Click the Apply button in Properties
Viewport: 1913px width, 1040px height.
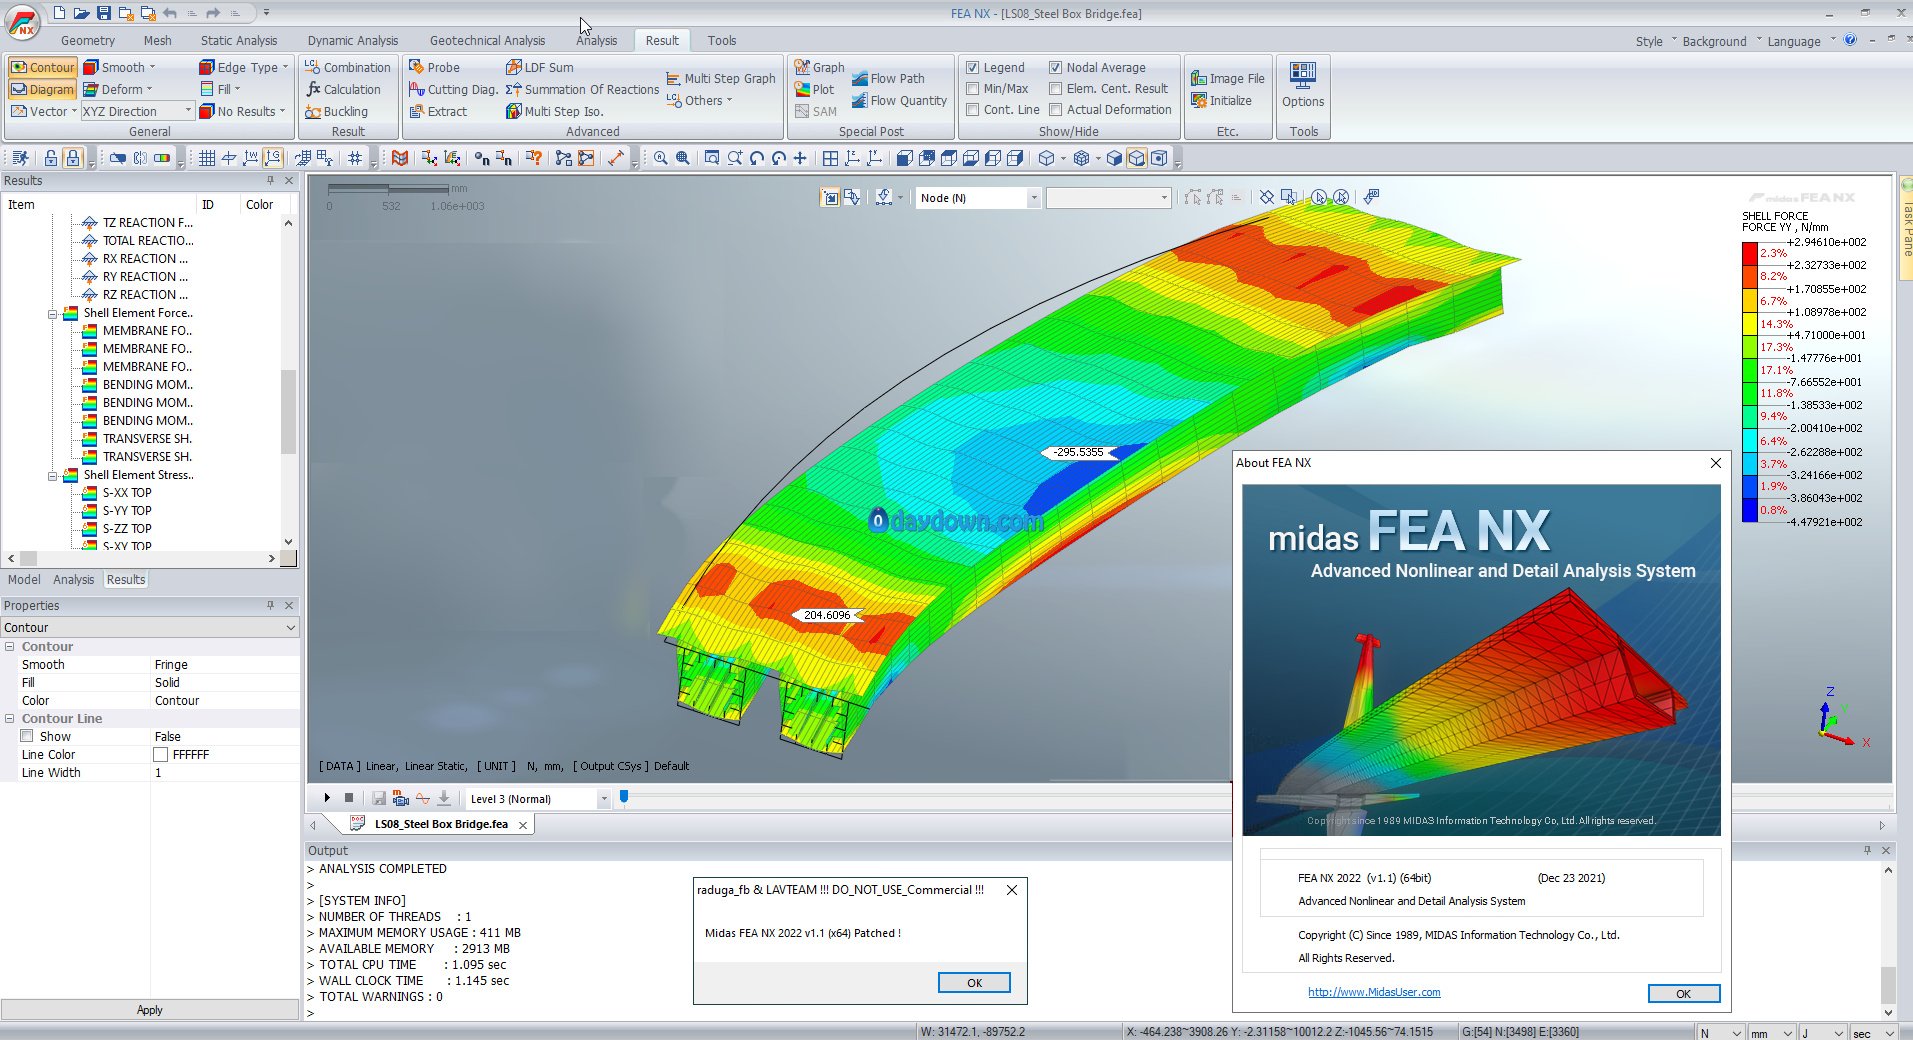pos(149,1010)
